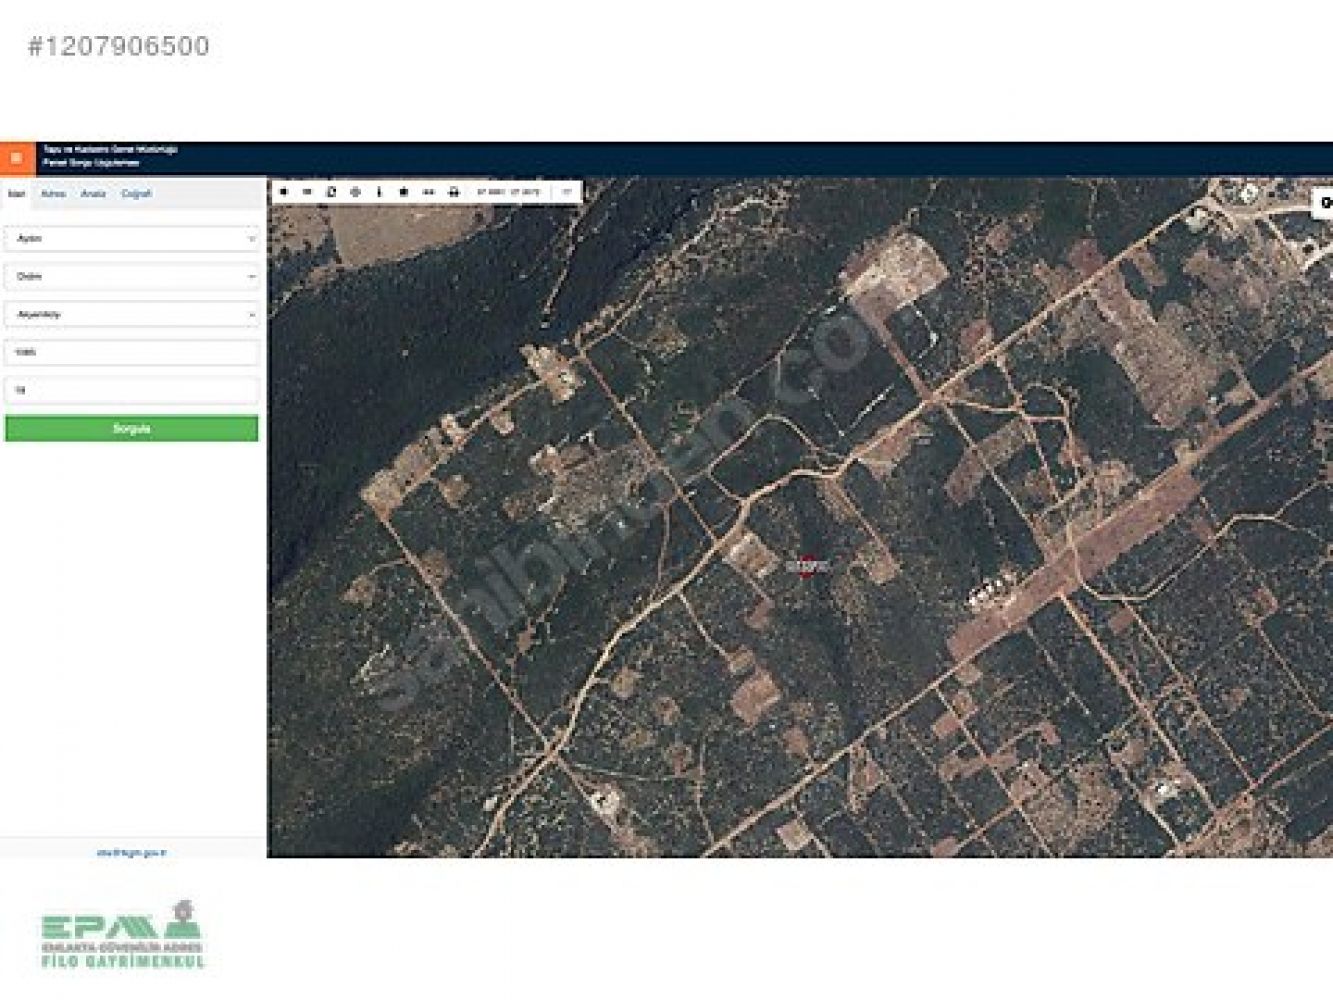1333x1000 pixels.
Task: Select the info (i) tool in map toolbar
Action: (379, 192)
